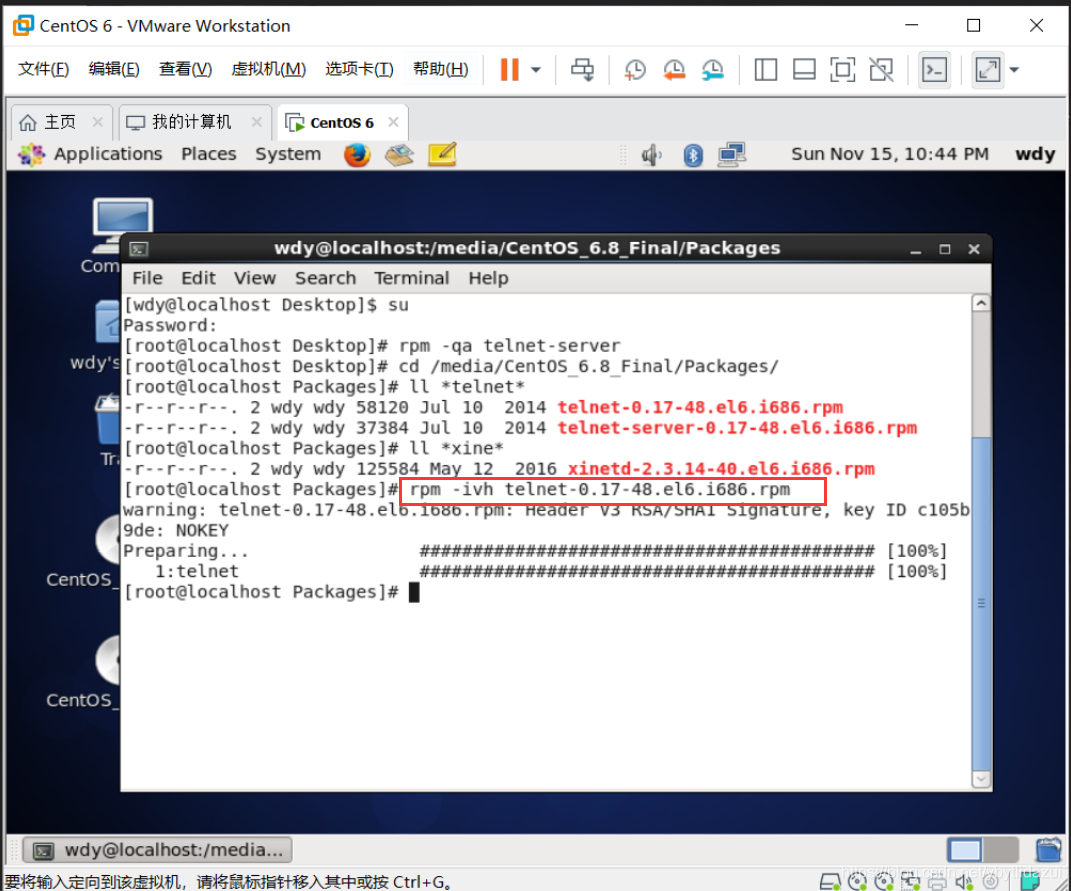Open the snapshot manager
1071x891 pixels.
pyautogui.click(x=712, y=69)
